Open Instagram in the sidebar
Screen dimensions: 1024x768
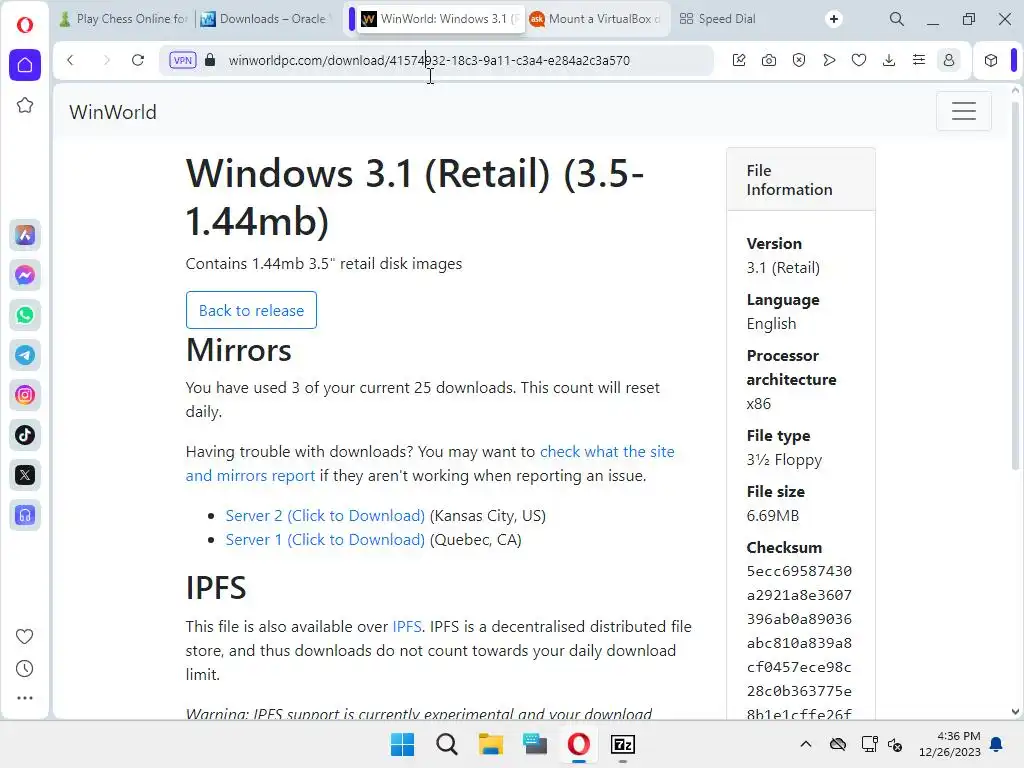[25, 395]
